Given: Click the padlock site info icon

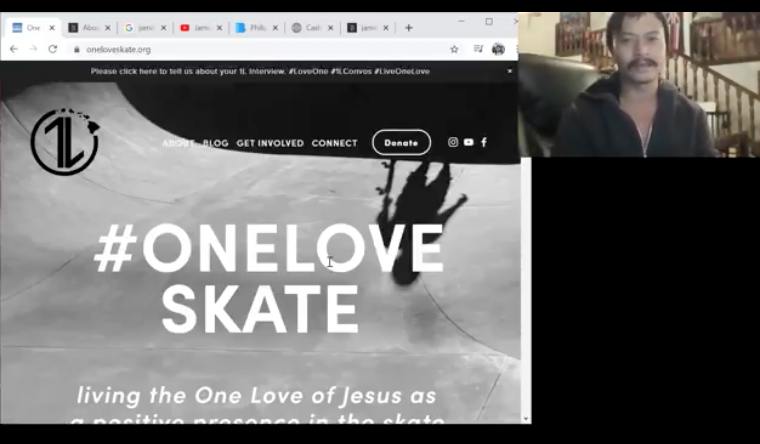Looking at the screenshot, I should coord(77,49).
